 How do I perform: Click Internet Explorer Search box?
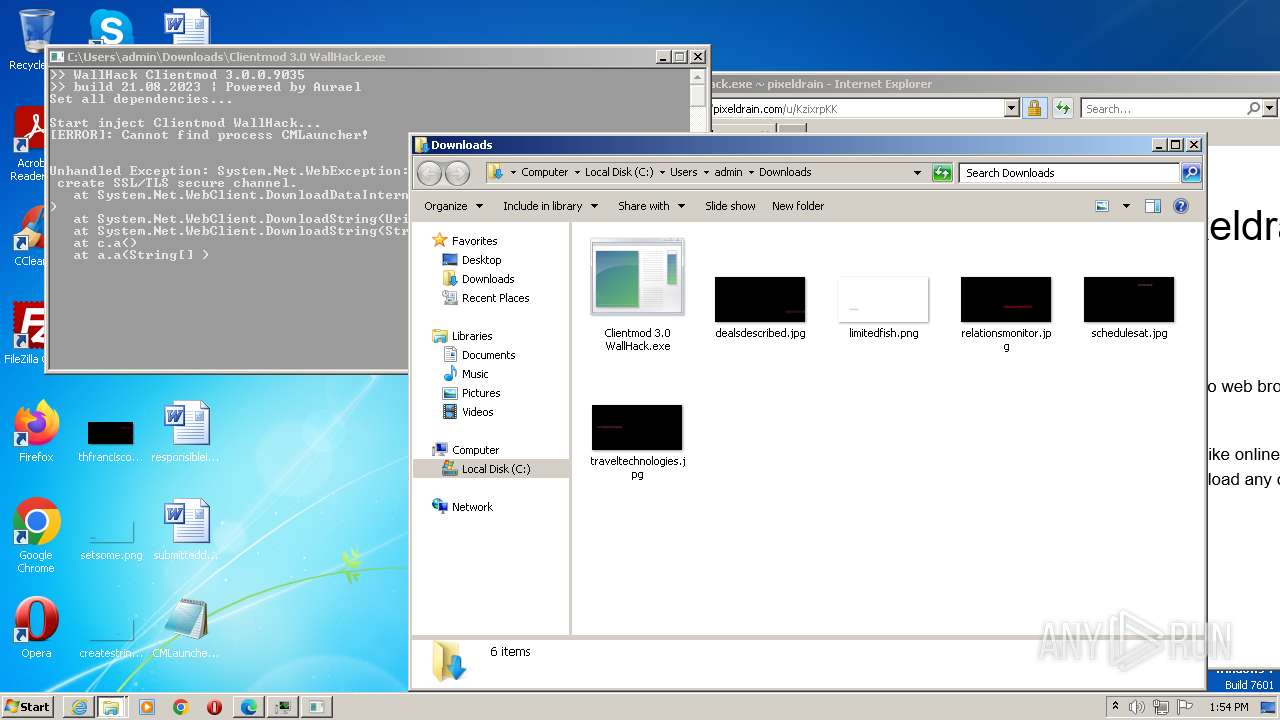(1164, 108)
